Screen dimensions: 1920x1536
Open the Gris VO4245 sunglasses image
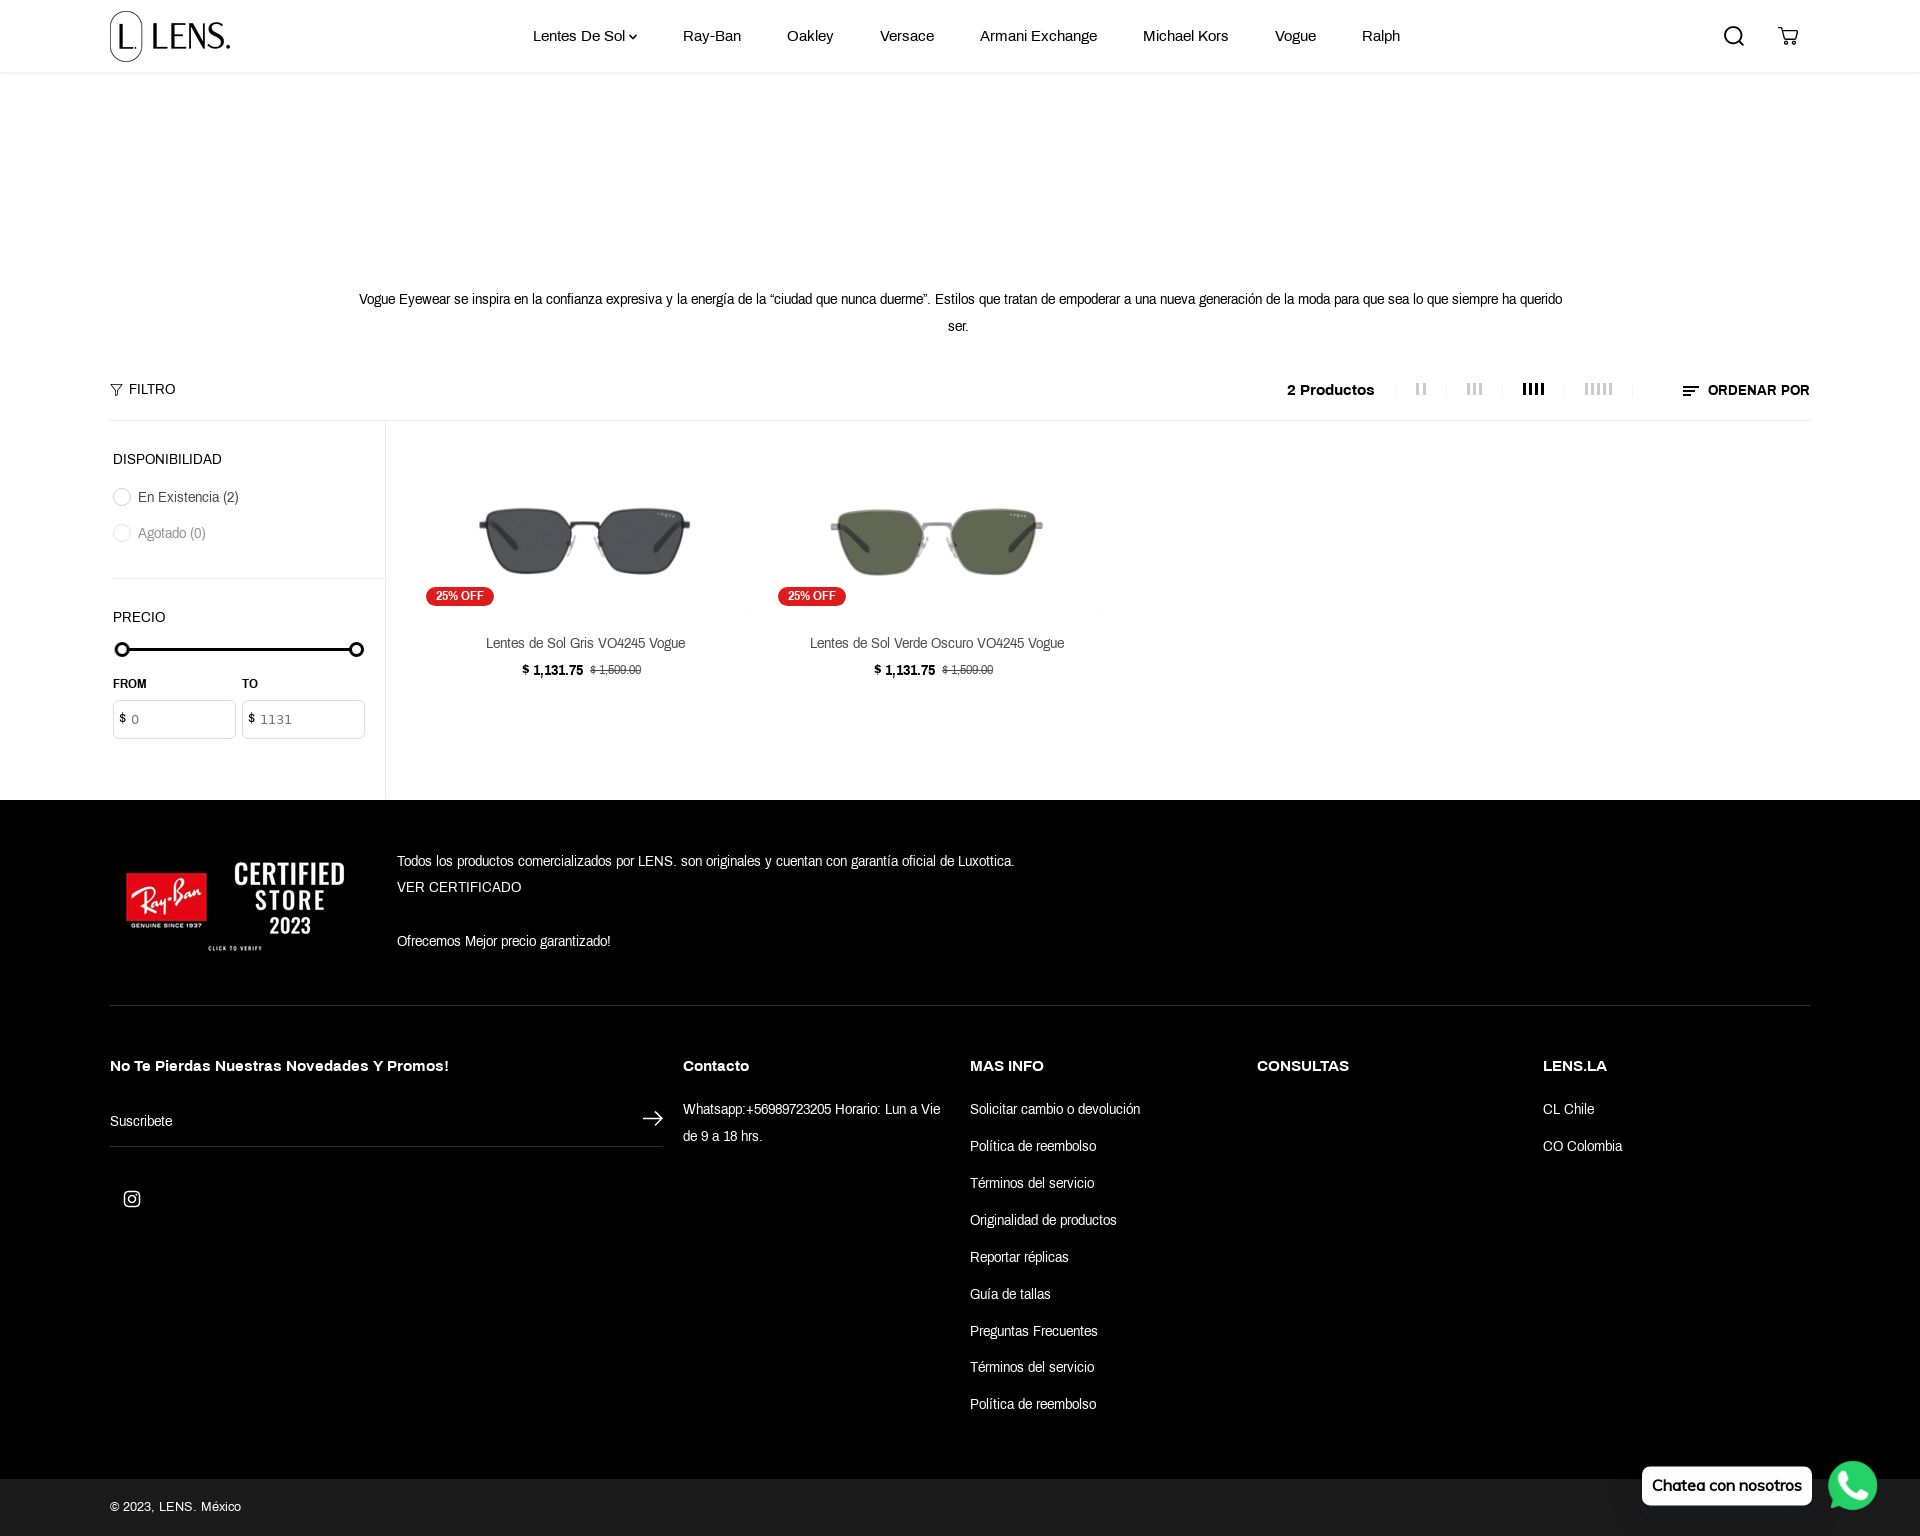click(x=585, y=541)
